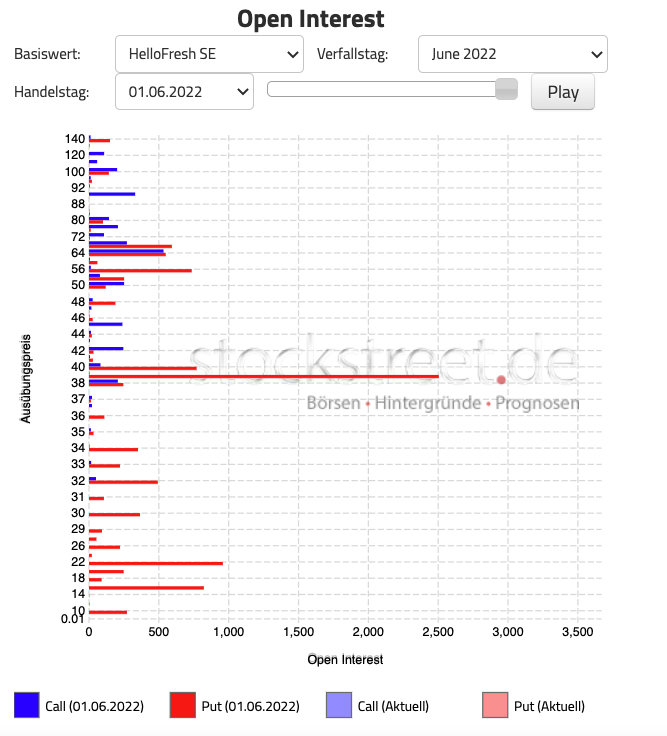Click the Open Interest page title
Screen dimensions: 667x736
coord(311,19)
